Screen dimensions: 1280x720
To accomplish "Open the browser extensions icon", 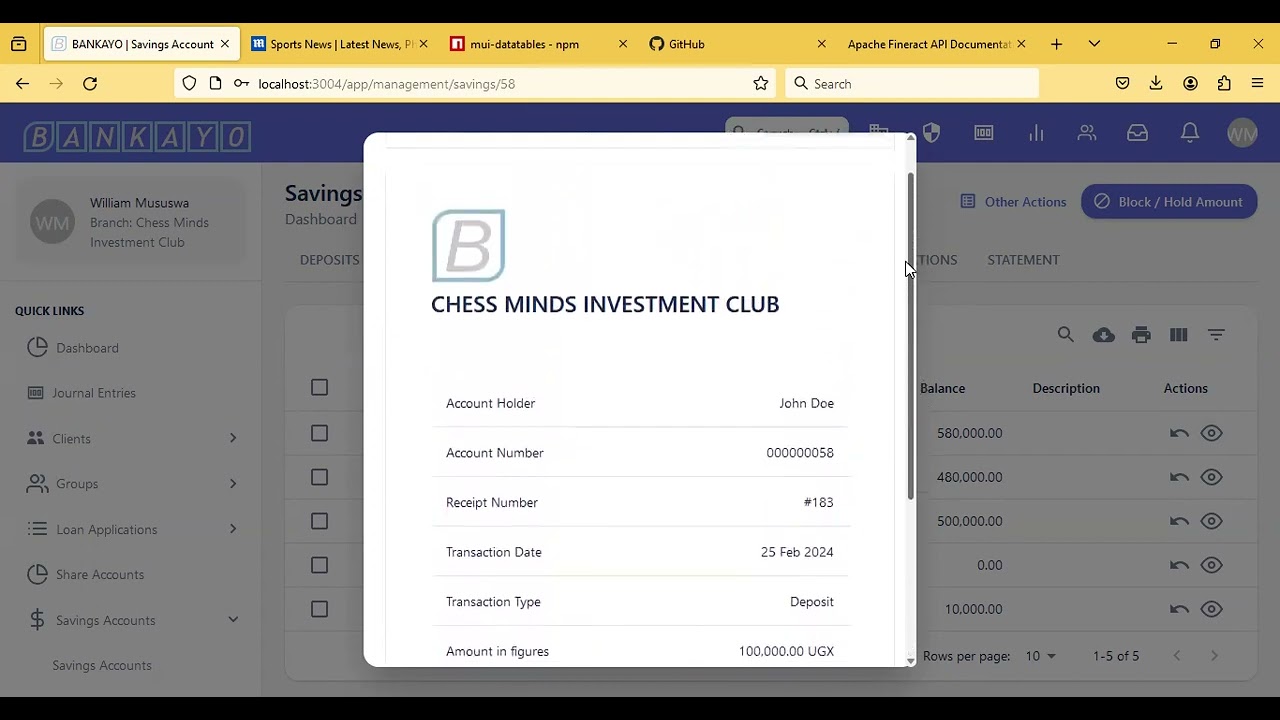I will click(1224, 84).
